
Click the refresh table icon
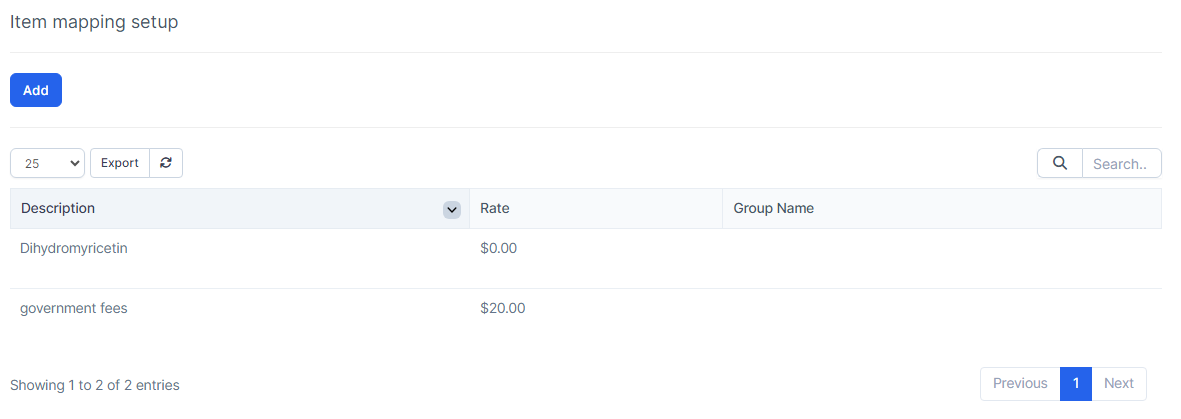(x=166, y=163)
